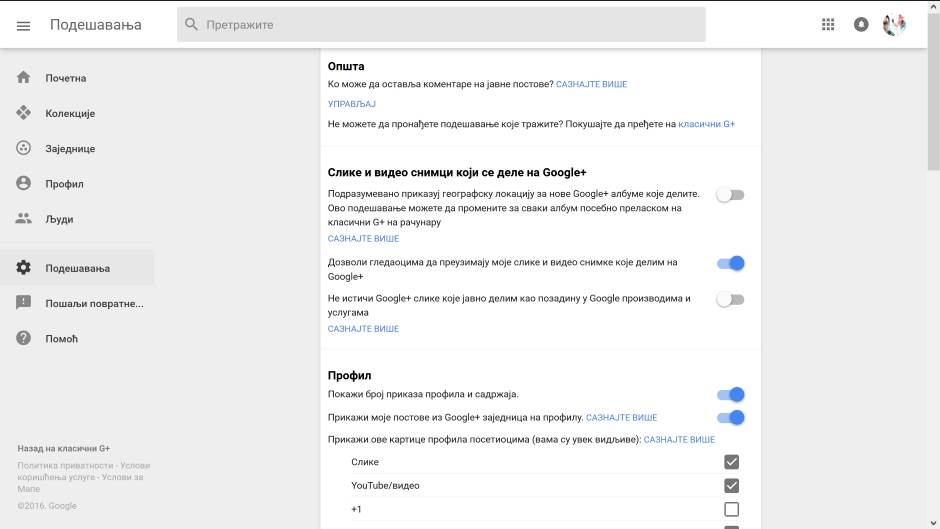The image size is (940, 529).
Task: Open the Google apps grid
Action: coord(828,25)
